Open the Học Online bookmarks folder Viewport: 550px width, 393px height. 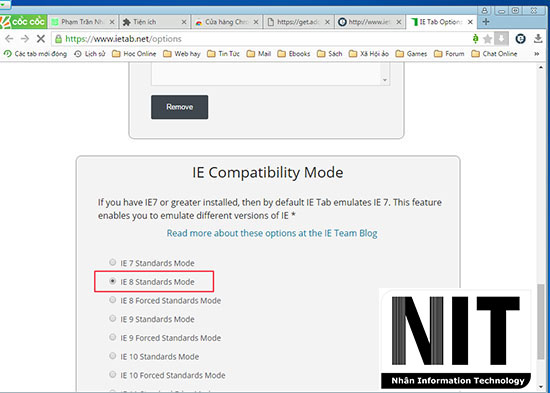click(134, 54)
